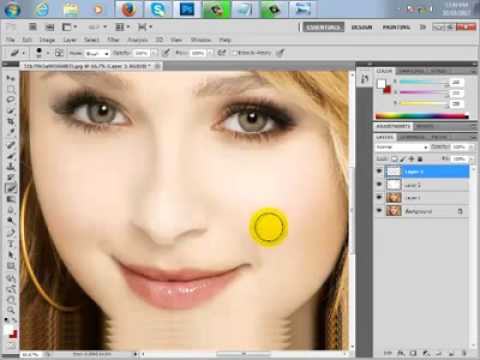
Task: Select the Dodge tool
Action: pyautogui.click(x=11, y=221)
